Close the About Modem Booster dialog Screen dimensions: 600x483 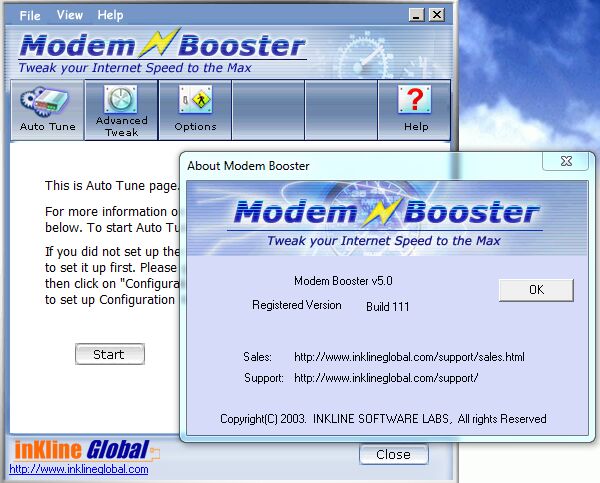pyautogui.click(x=566, y=161)
